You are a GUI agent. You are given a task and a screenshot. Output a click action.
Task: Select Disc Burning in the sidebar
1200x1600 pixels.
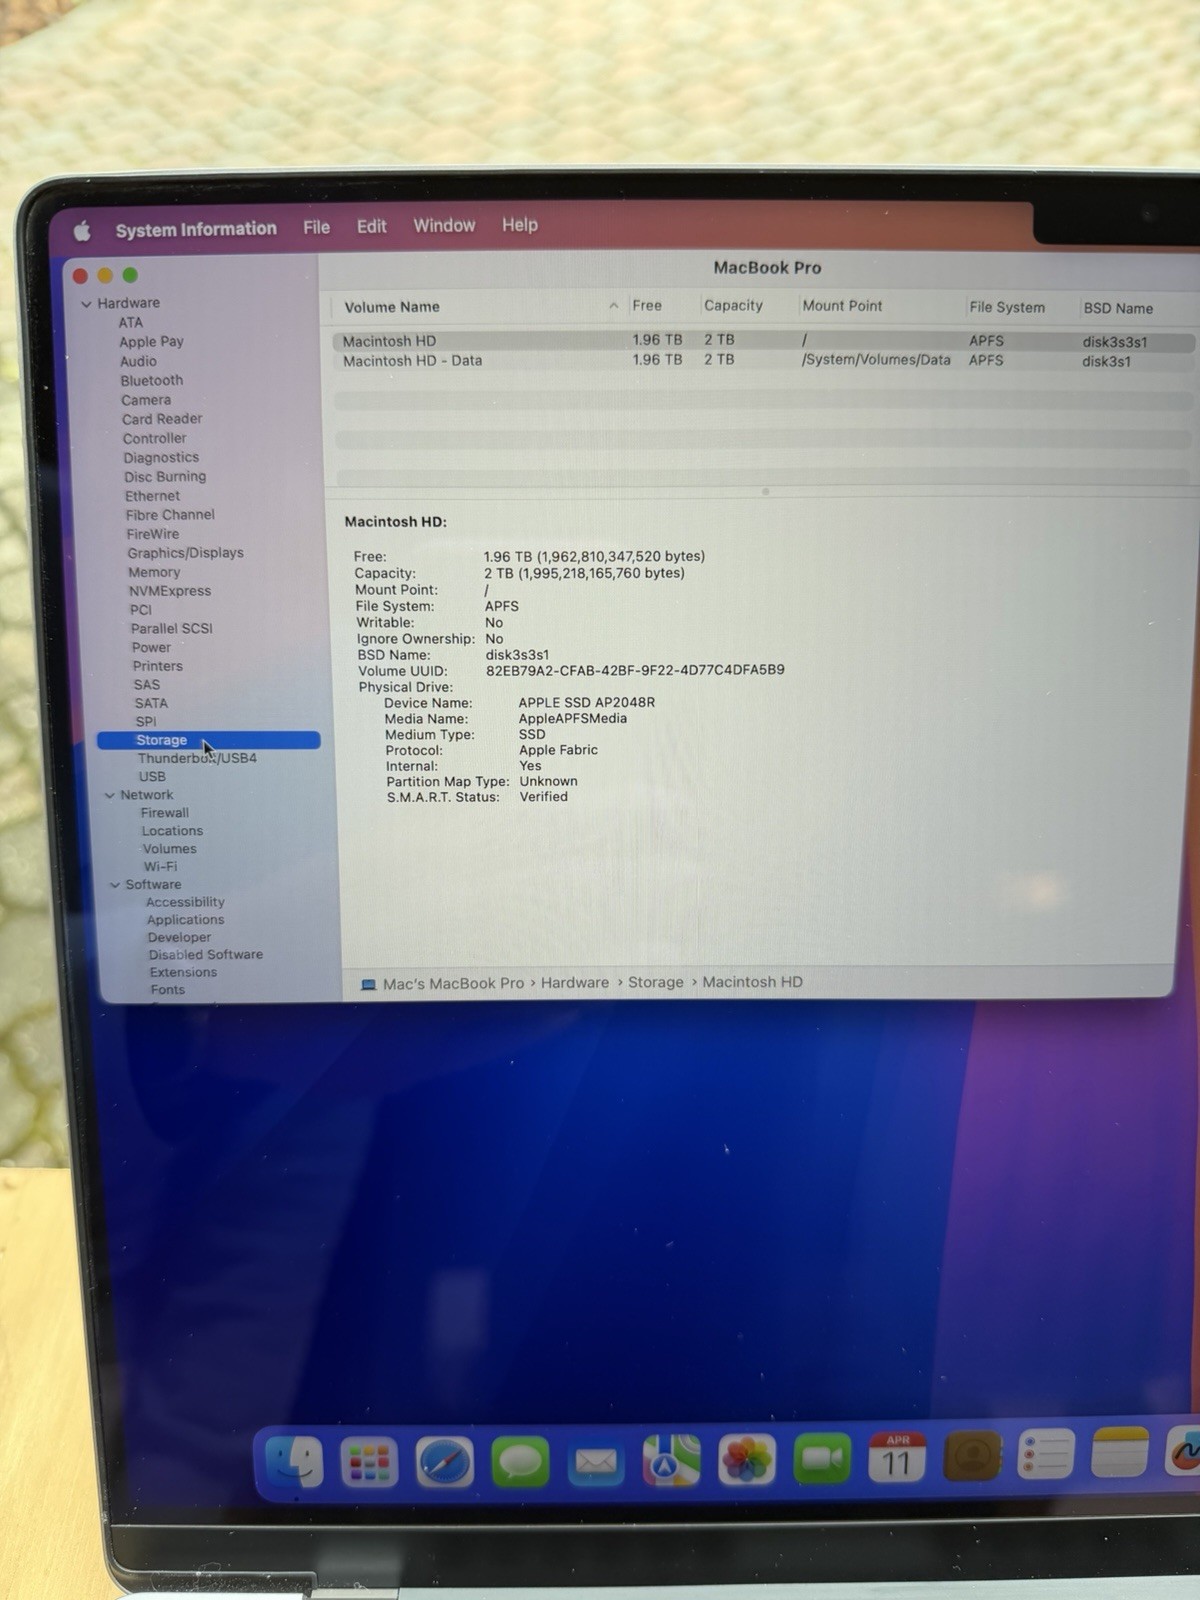[x=165, y=476]
